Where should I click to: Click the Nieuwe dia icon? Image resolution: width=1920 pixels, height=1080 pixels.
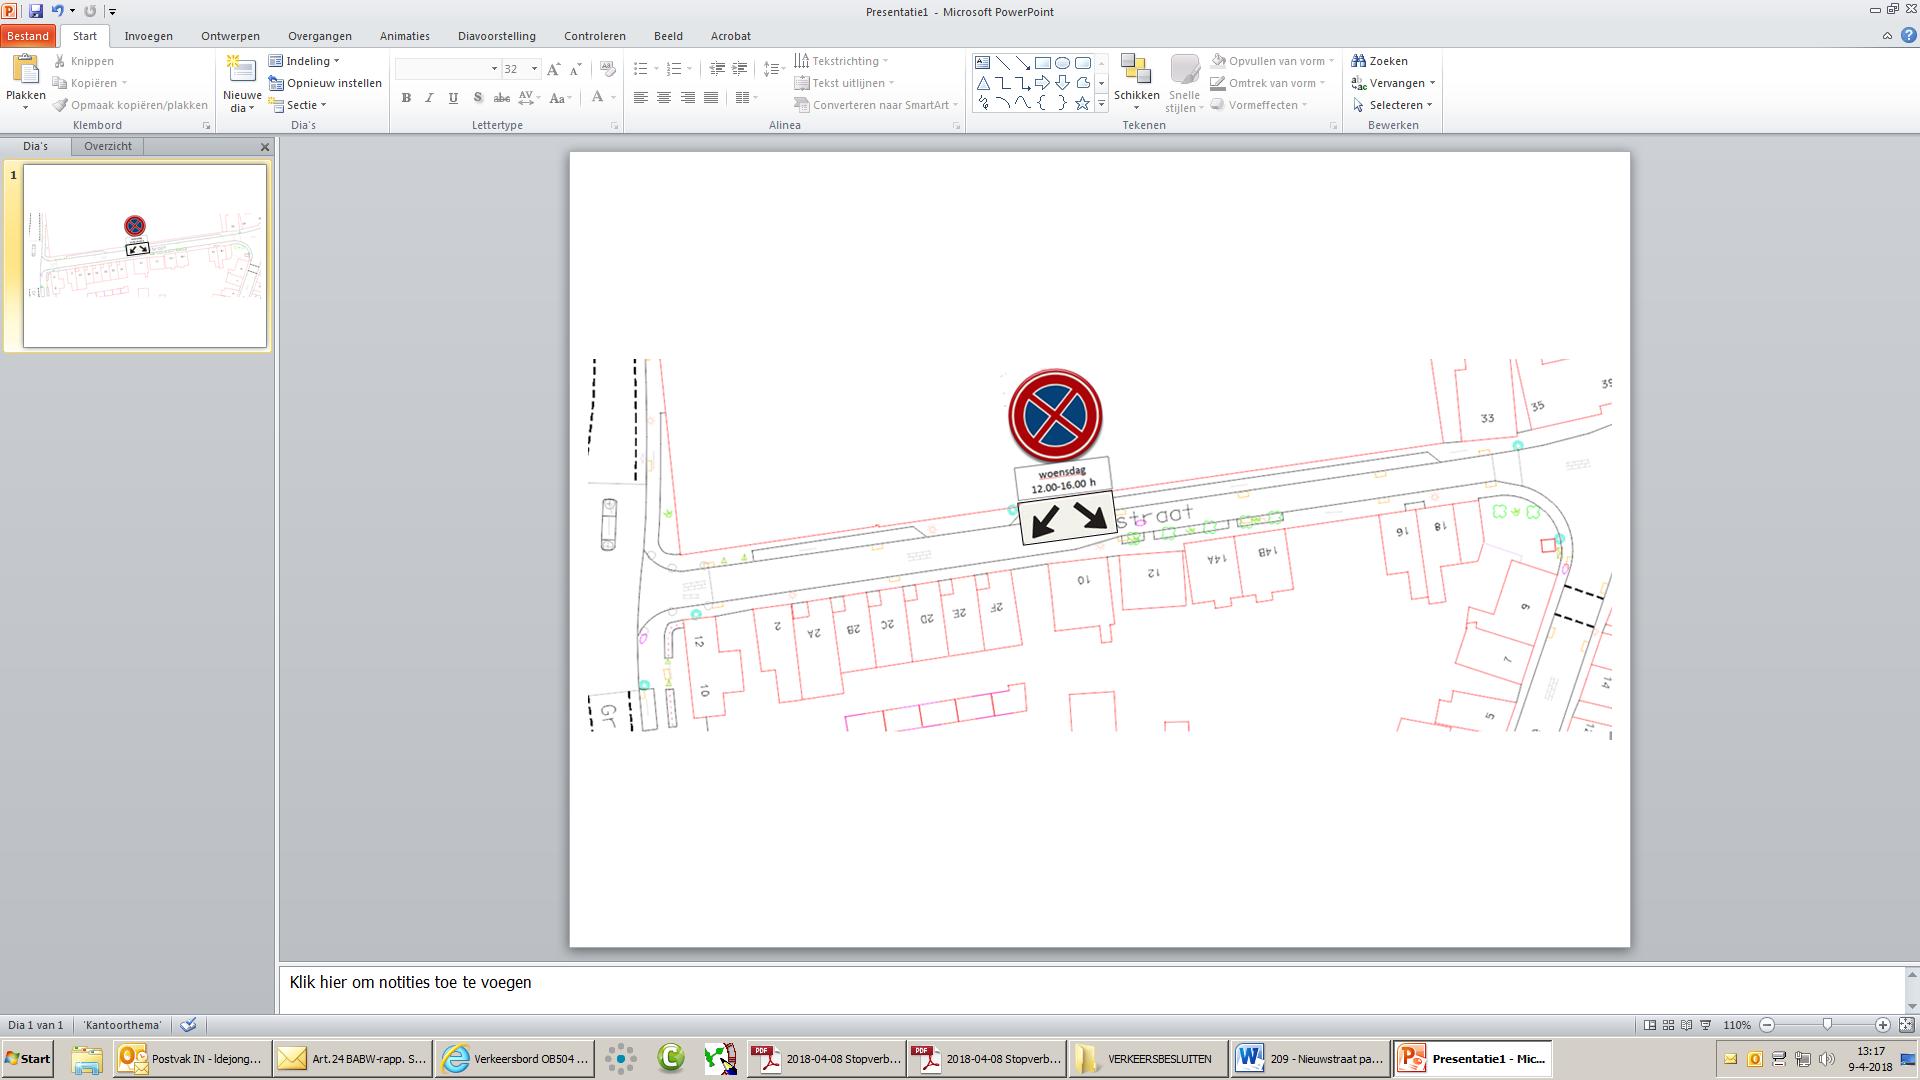pos(241,71)
